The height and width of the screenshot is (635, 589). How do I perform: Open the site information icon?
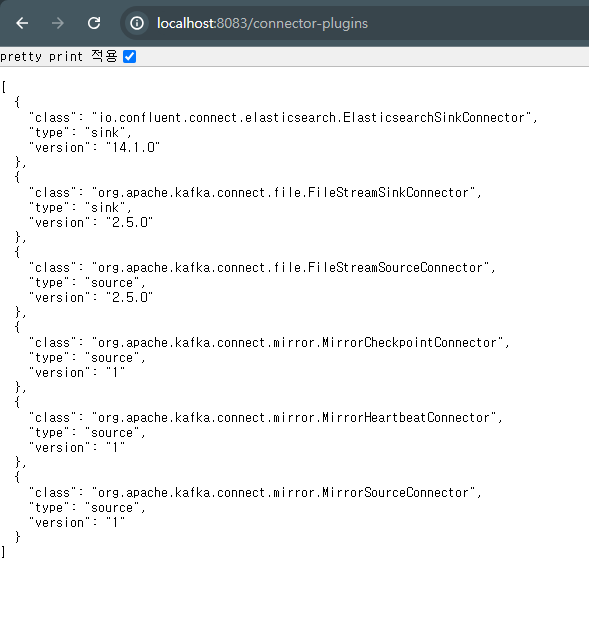click(137, 23)
